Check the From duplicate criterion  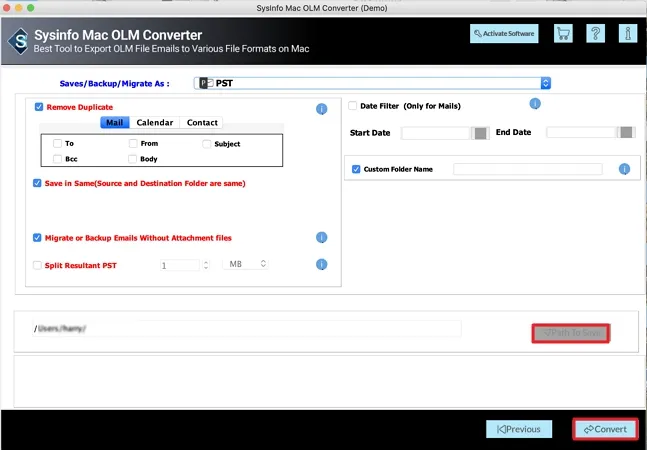(x=133, y=143)
